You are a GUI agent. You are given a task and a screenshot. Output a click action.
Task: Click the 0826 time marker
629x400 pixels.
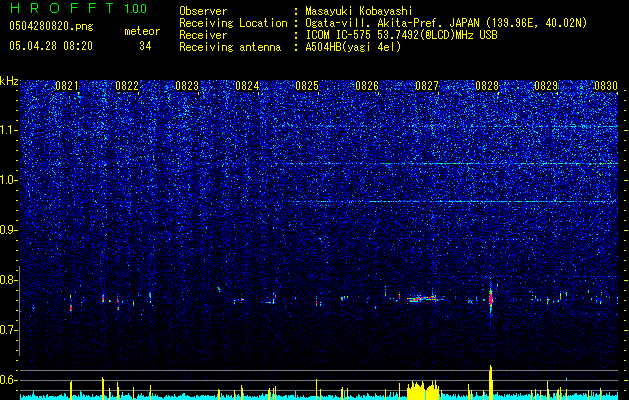pyautogui.click(x=367, y=86)
